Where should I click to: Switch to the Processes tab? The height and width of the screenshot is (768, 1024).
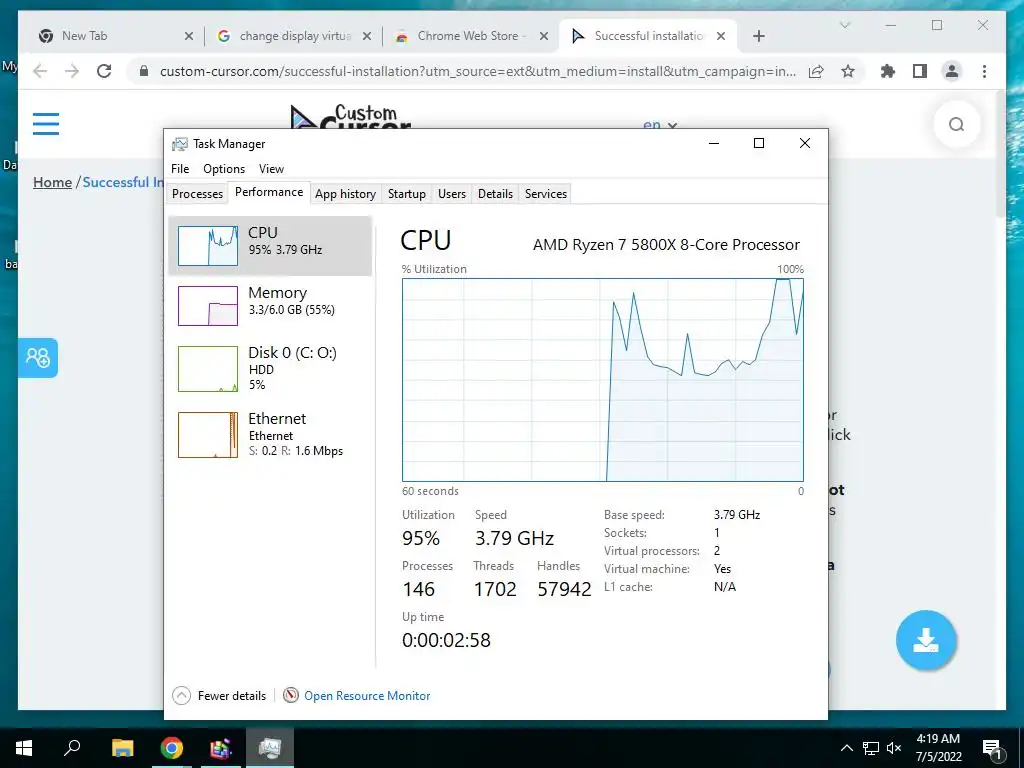coord(197,194)
